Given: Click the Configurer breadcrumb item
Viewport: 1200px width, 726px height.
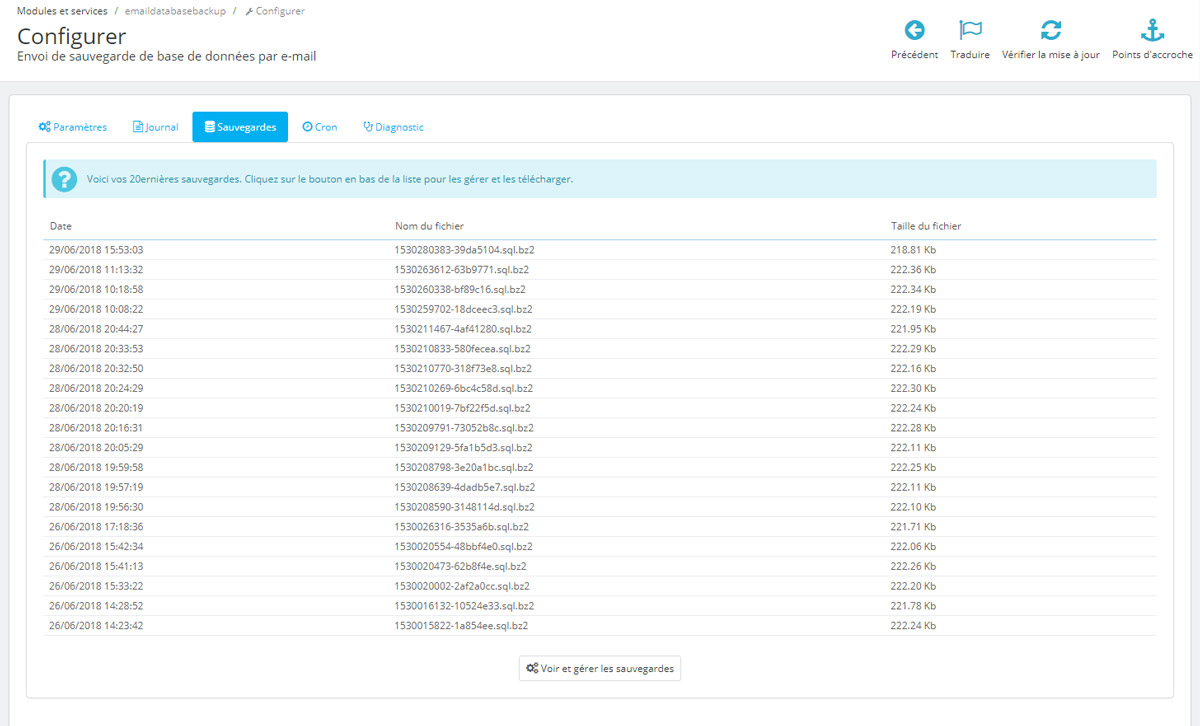Looking at the screenshot, I should pyautogui.click(x=275, y=11).
